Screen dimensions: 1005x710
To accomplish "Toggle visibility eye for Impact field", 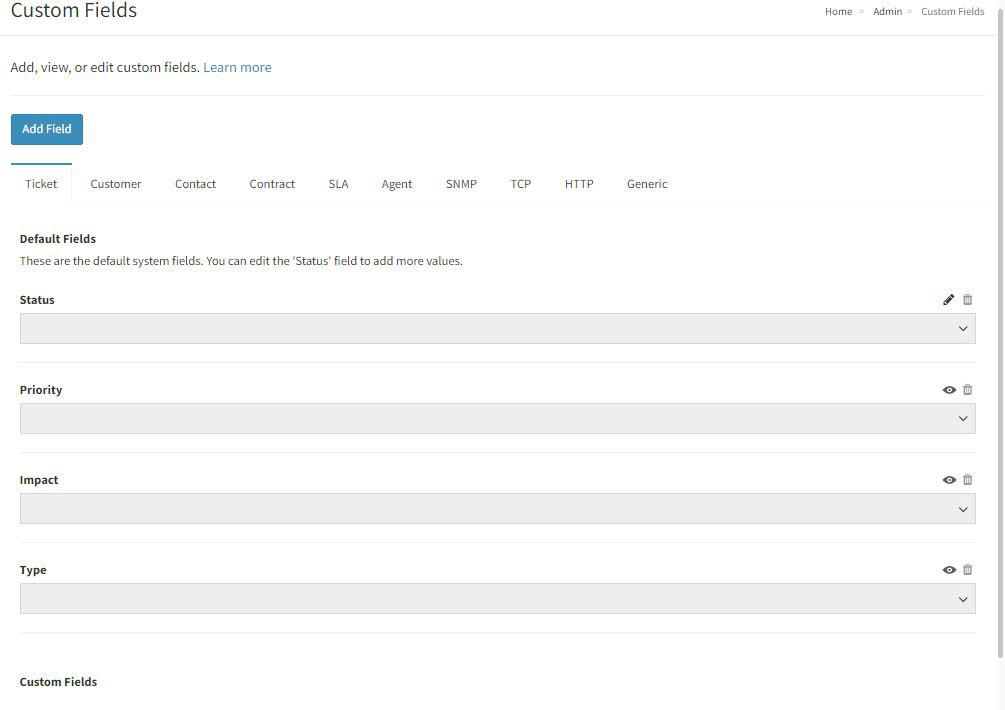I will [949, 480].
